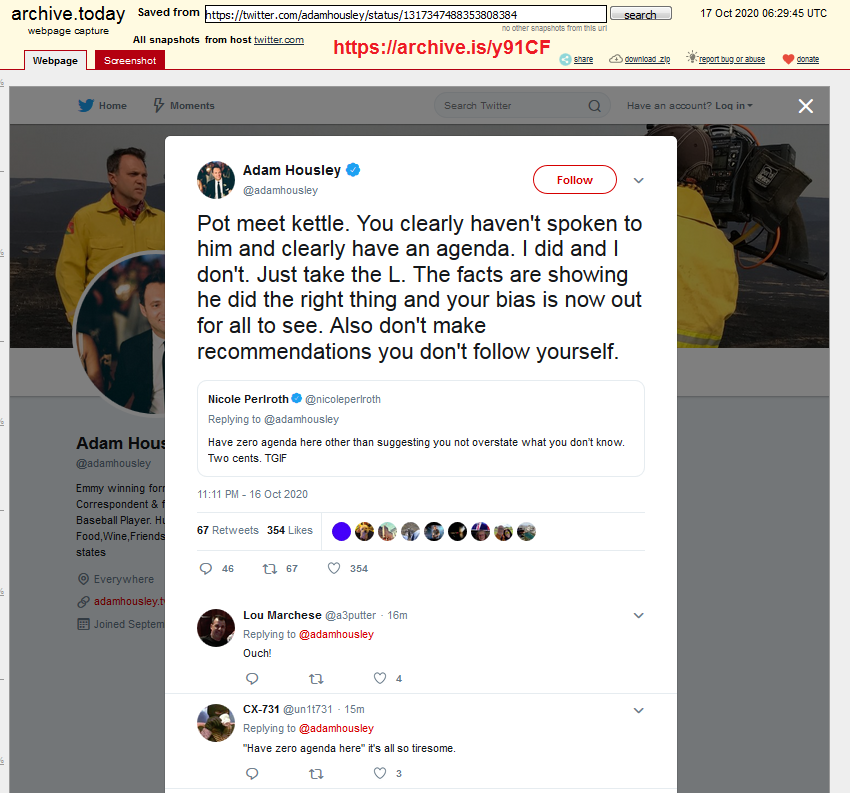Select the Webpage tab
The width and height of the screenshot is (850, 793).
55,60
